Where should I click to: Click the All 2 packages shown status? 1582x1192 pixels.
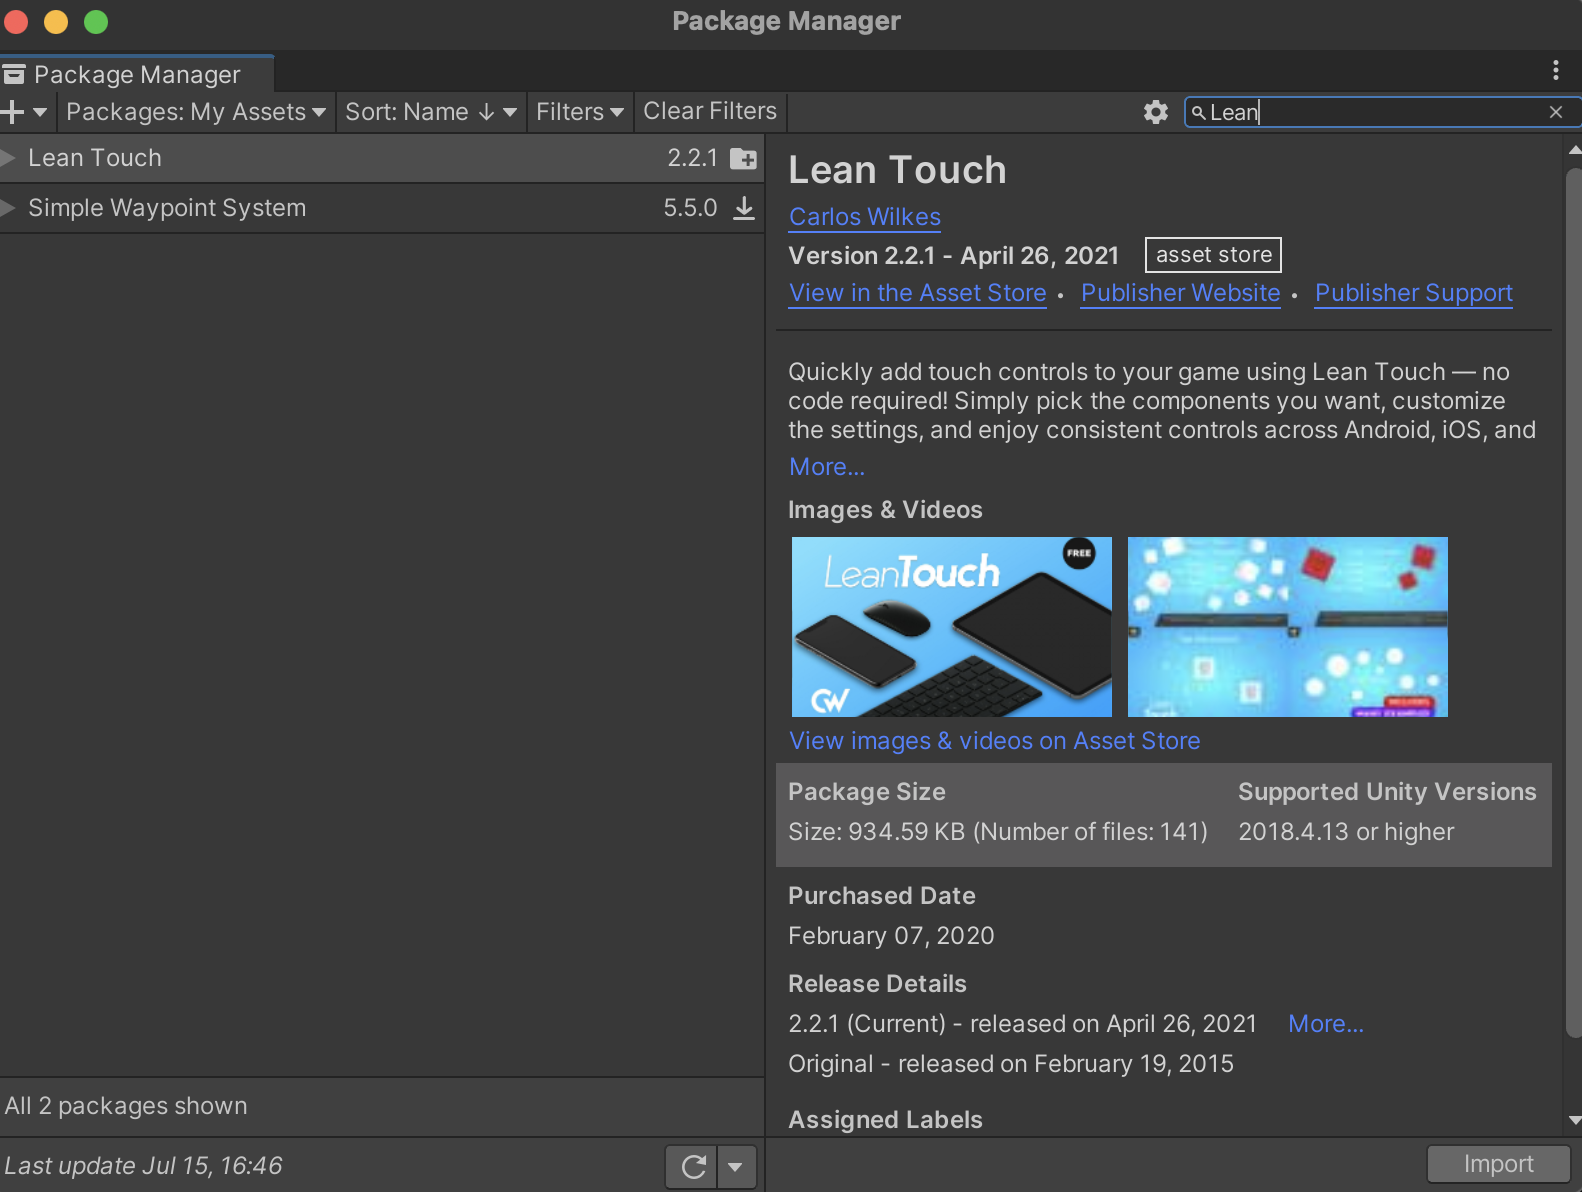point(126,1106)
